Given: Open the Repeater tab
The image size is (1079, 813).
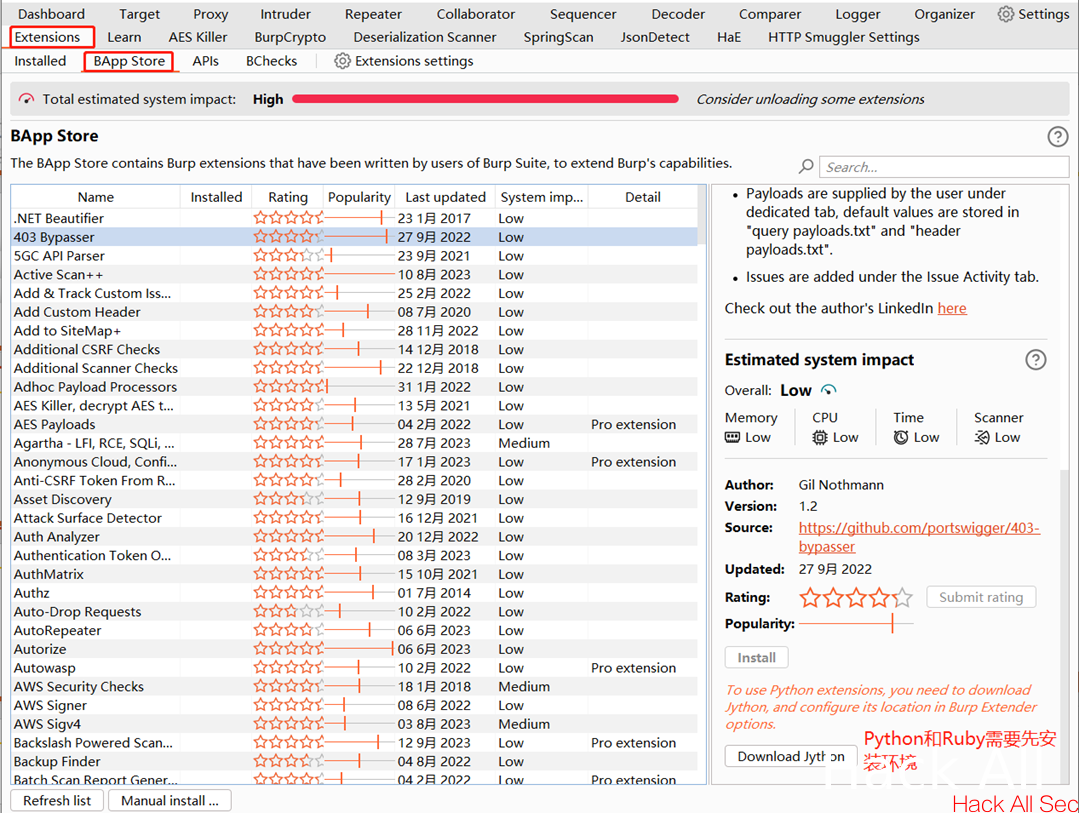Looking at the screenshot, I should pos(373,14).
